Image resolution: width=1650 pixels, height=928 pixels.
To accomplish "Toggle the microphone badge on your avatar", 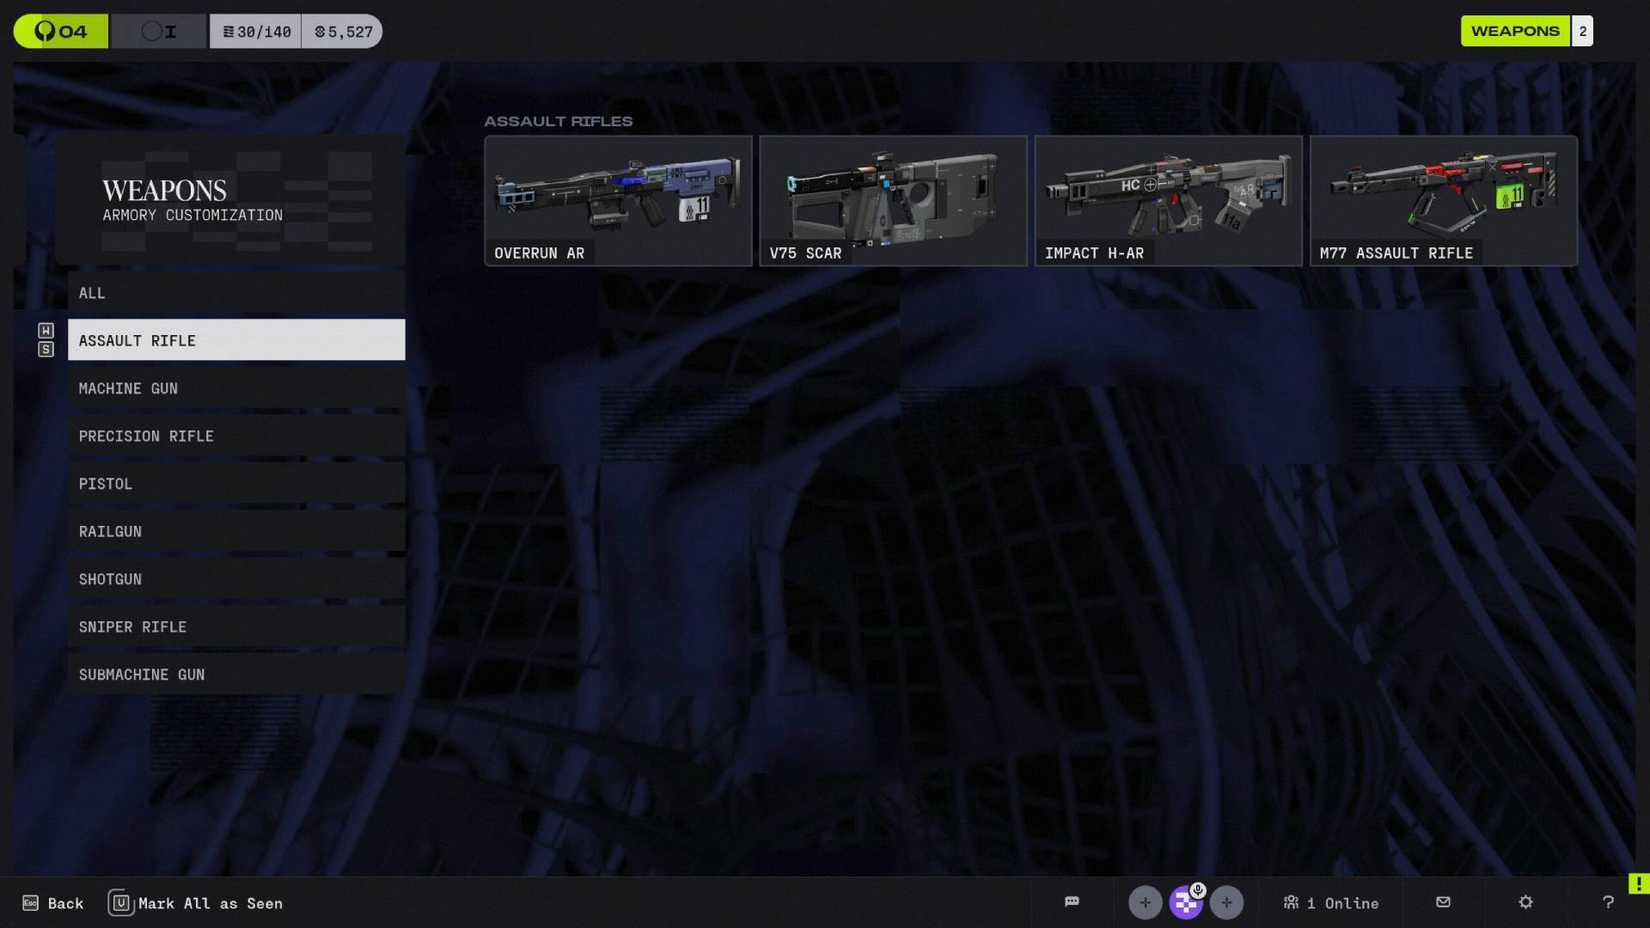I will pyautogui.click(x=1197, y=888).
